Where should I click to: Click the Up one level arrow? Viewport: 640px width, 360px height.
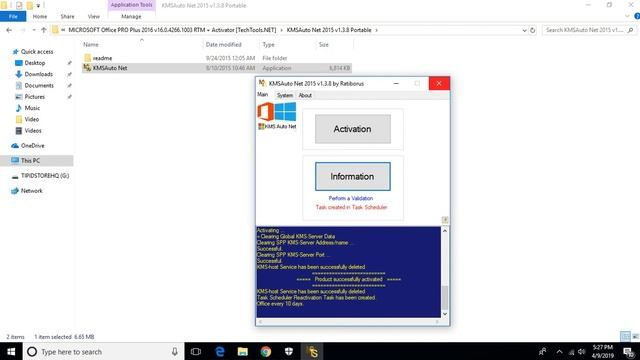click(44, 30)
